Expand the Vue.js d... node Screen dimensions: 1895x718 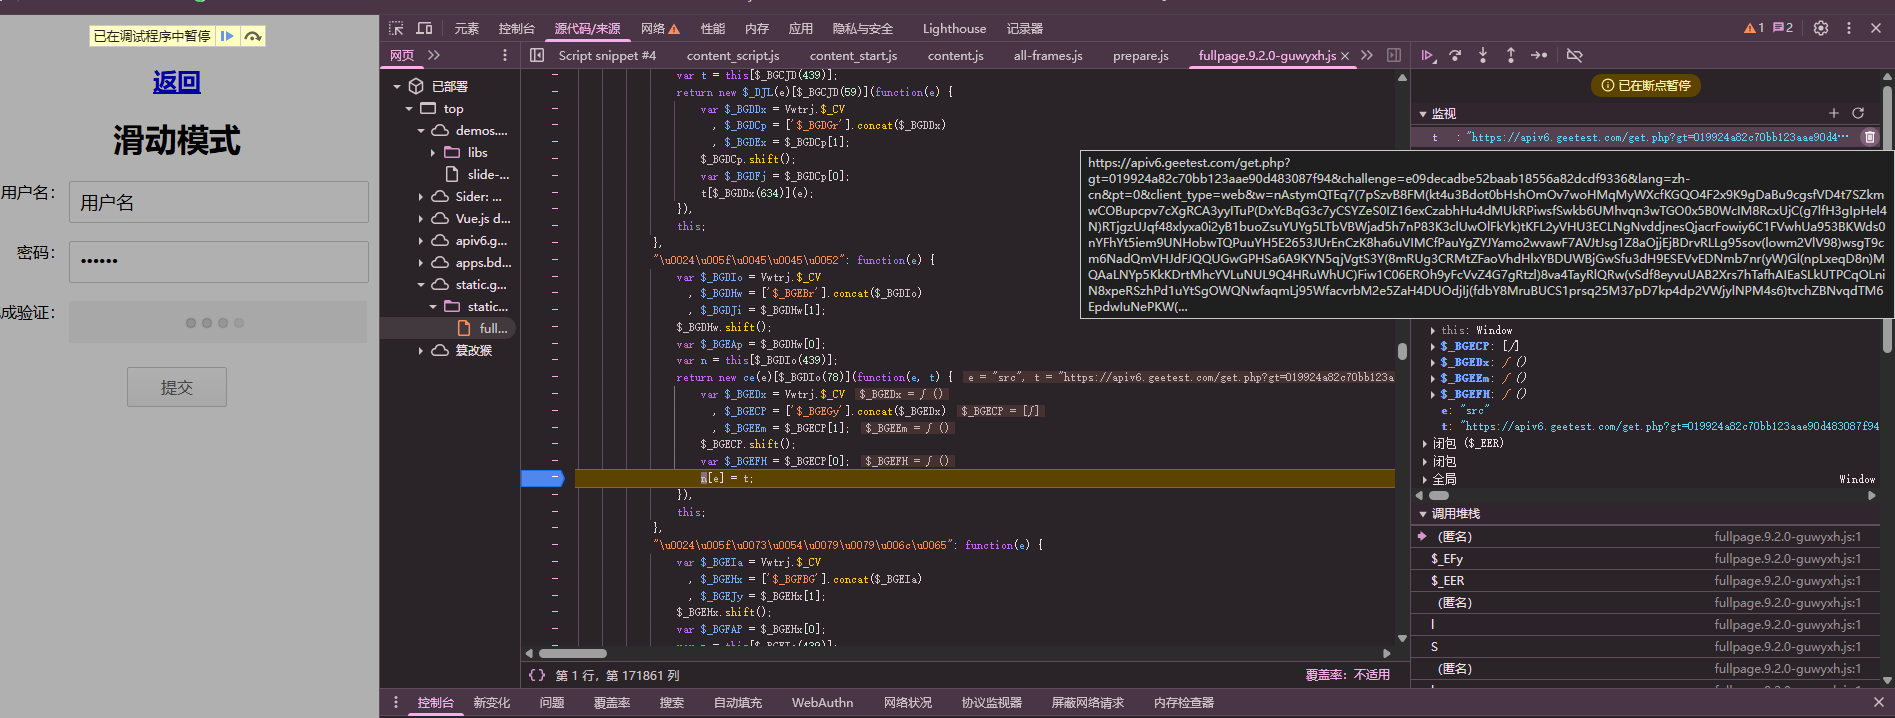pyautogui.click(x=421, y=219)
